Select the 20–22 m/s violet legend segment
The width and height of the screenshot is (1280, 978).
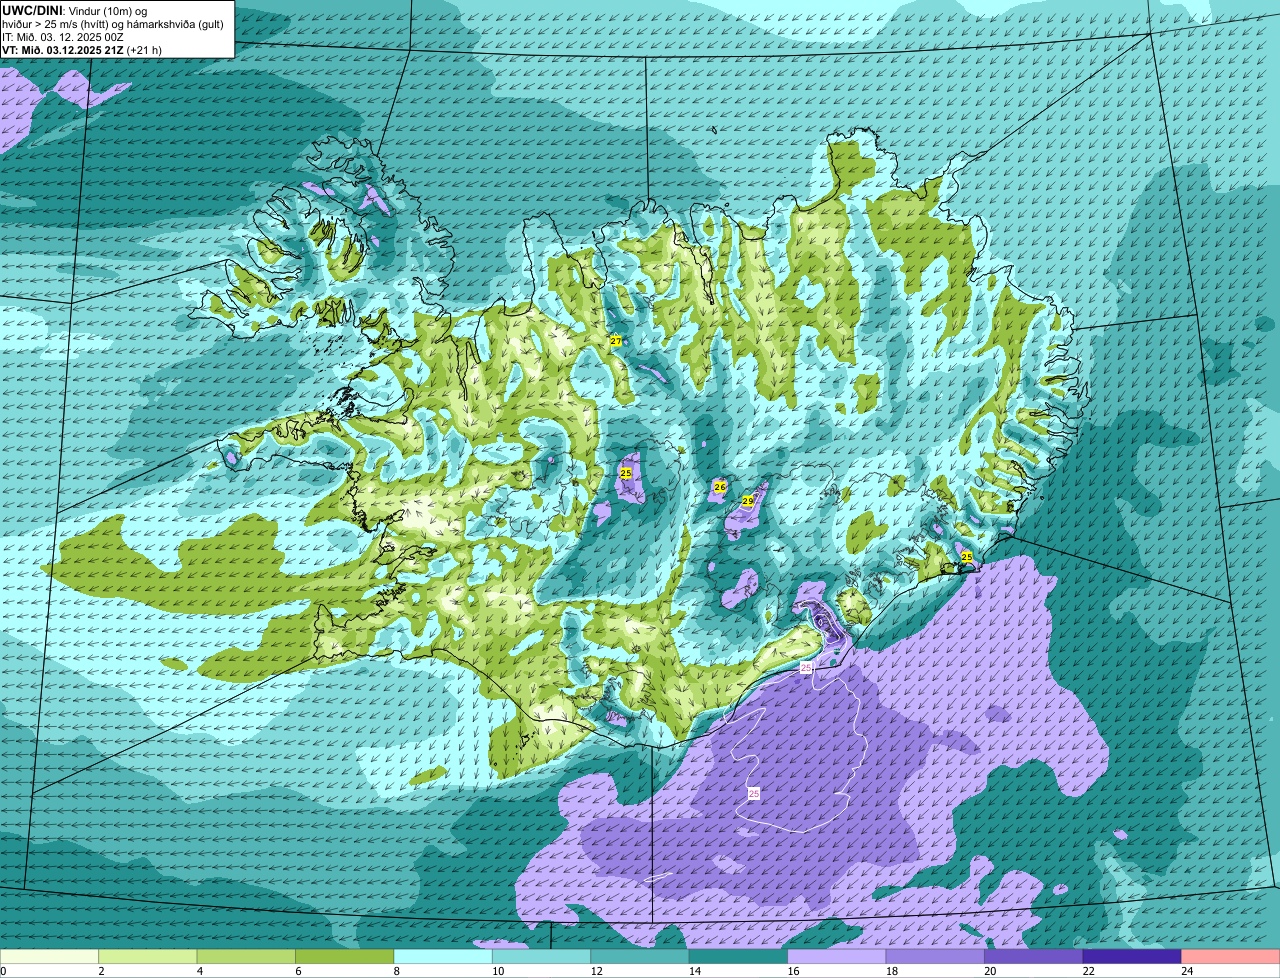pos(1034,956)
